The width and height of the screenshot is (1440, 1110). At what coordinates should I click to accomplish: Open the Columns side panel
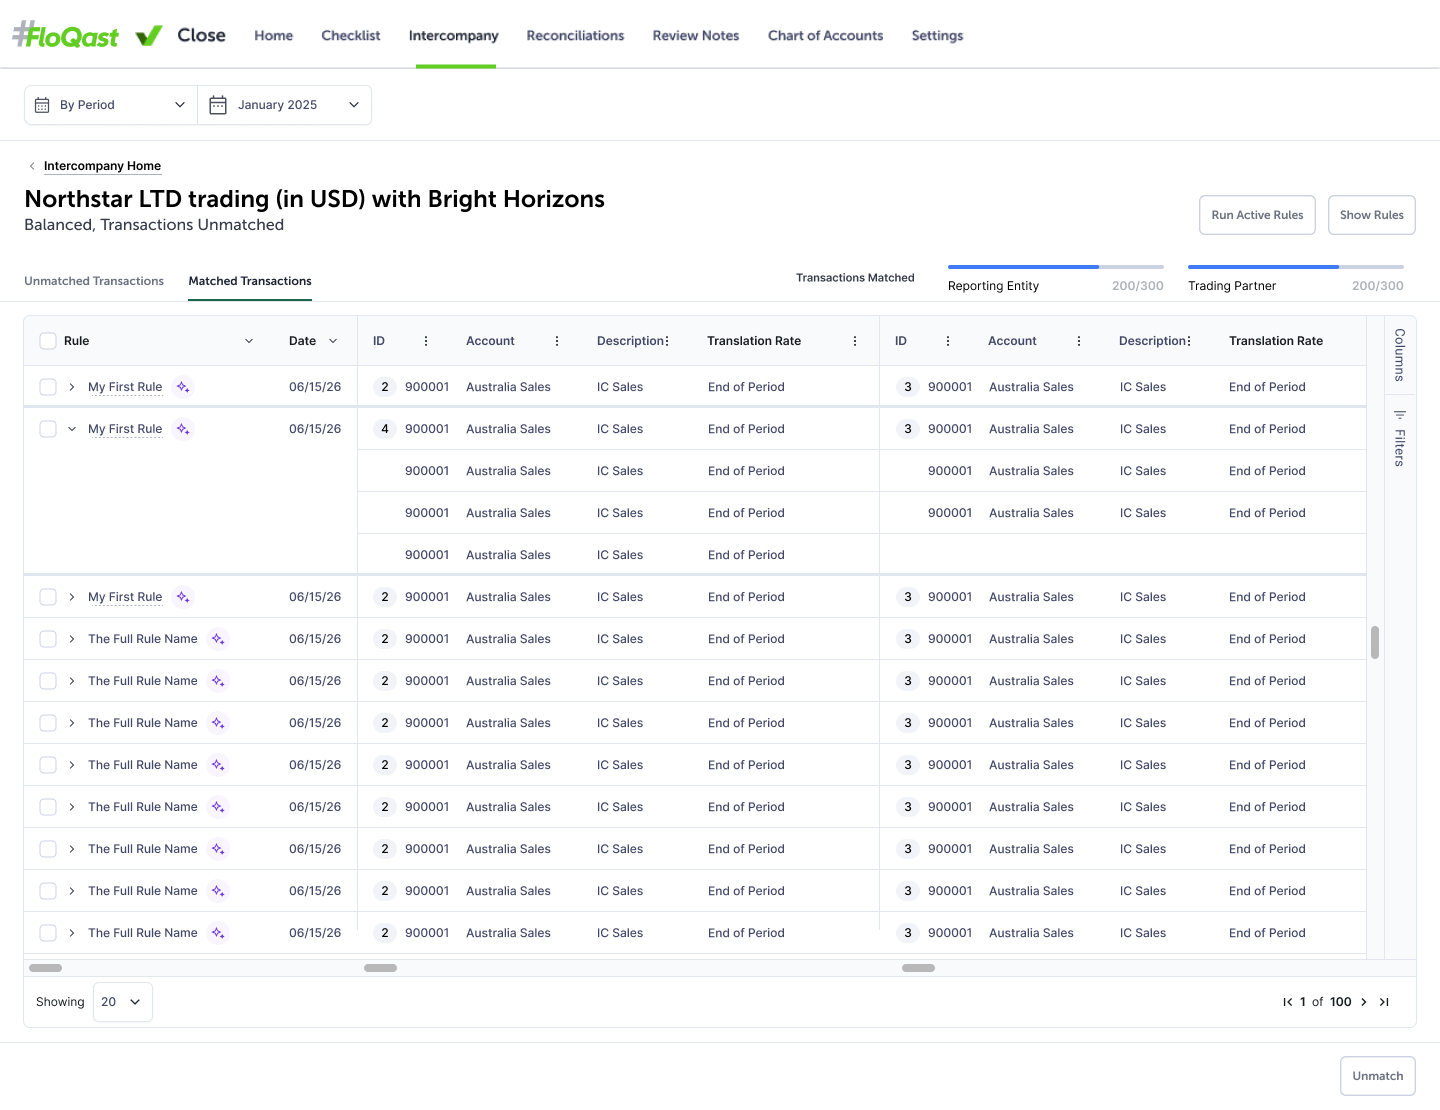coord(1400,355)
